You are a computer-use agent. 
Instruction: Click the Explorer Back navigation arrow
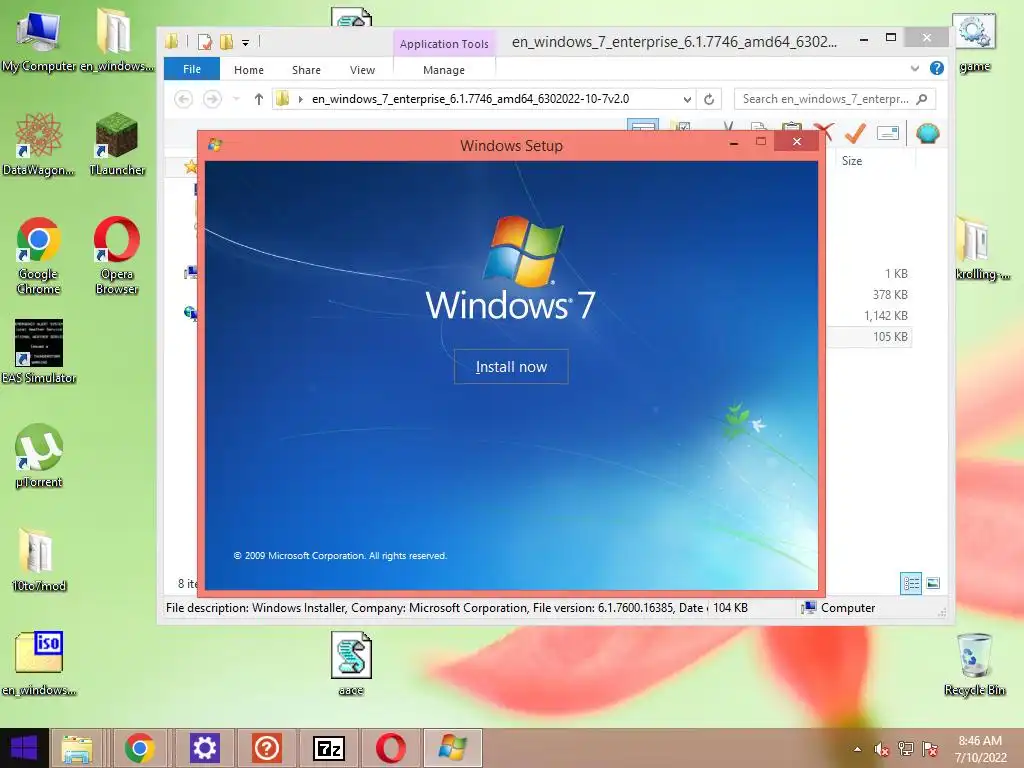[x=184, y=99]
